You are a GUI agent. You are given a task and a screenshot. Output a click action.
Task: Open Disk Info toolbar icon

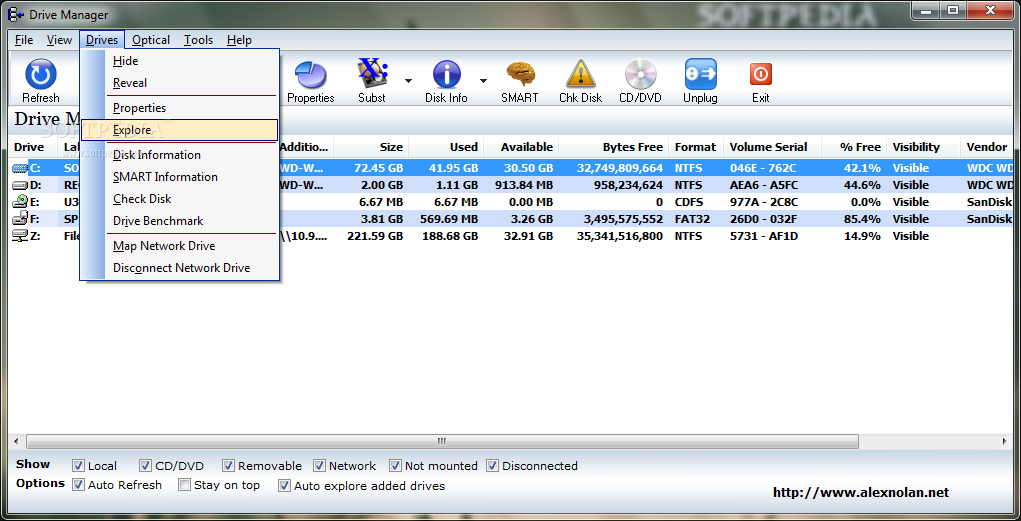(x=446, y=74)
